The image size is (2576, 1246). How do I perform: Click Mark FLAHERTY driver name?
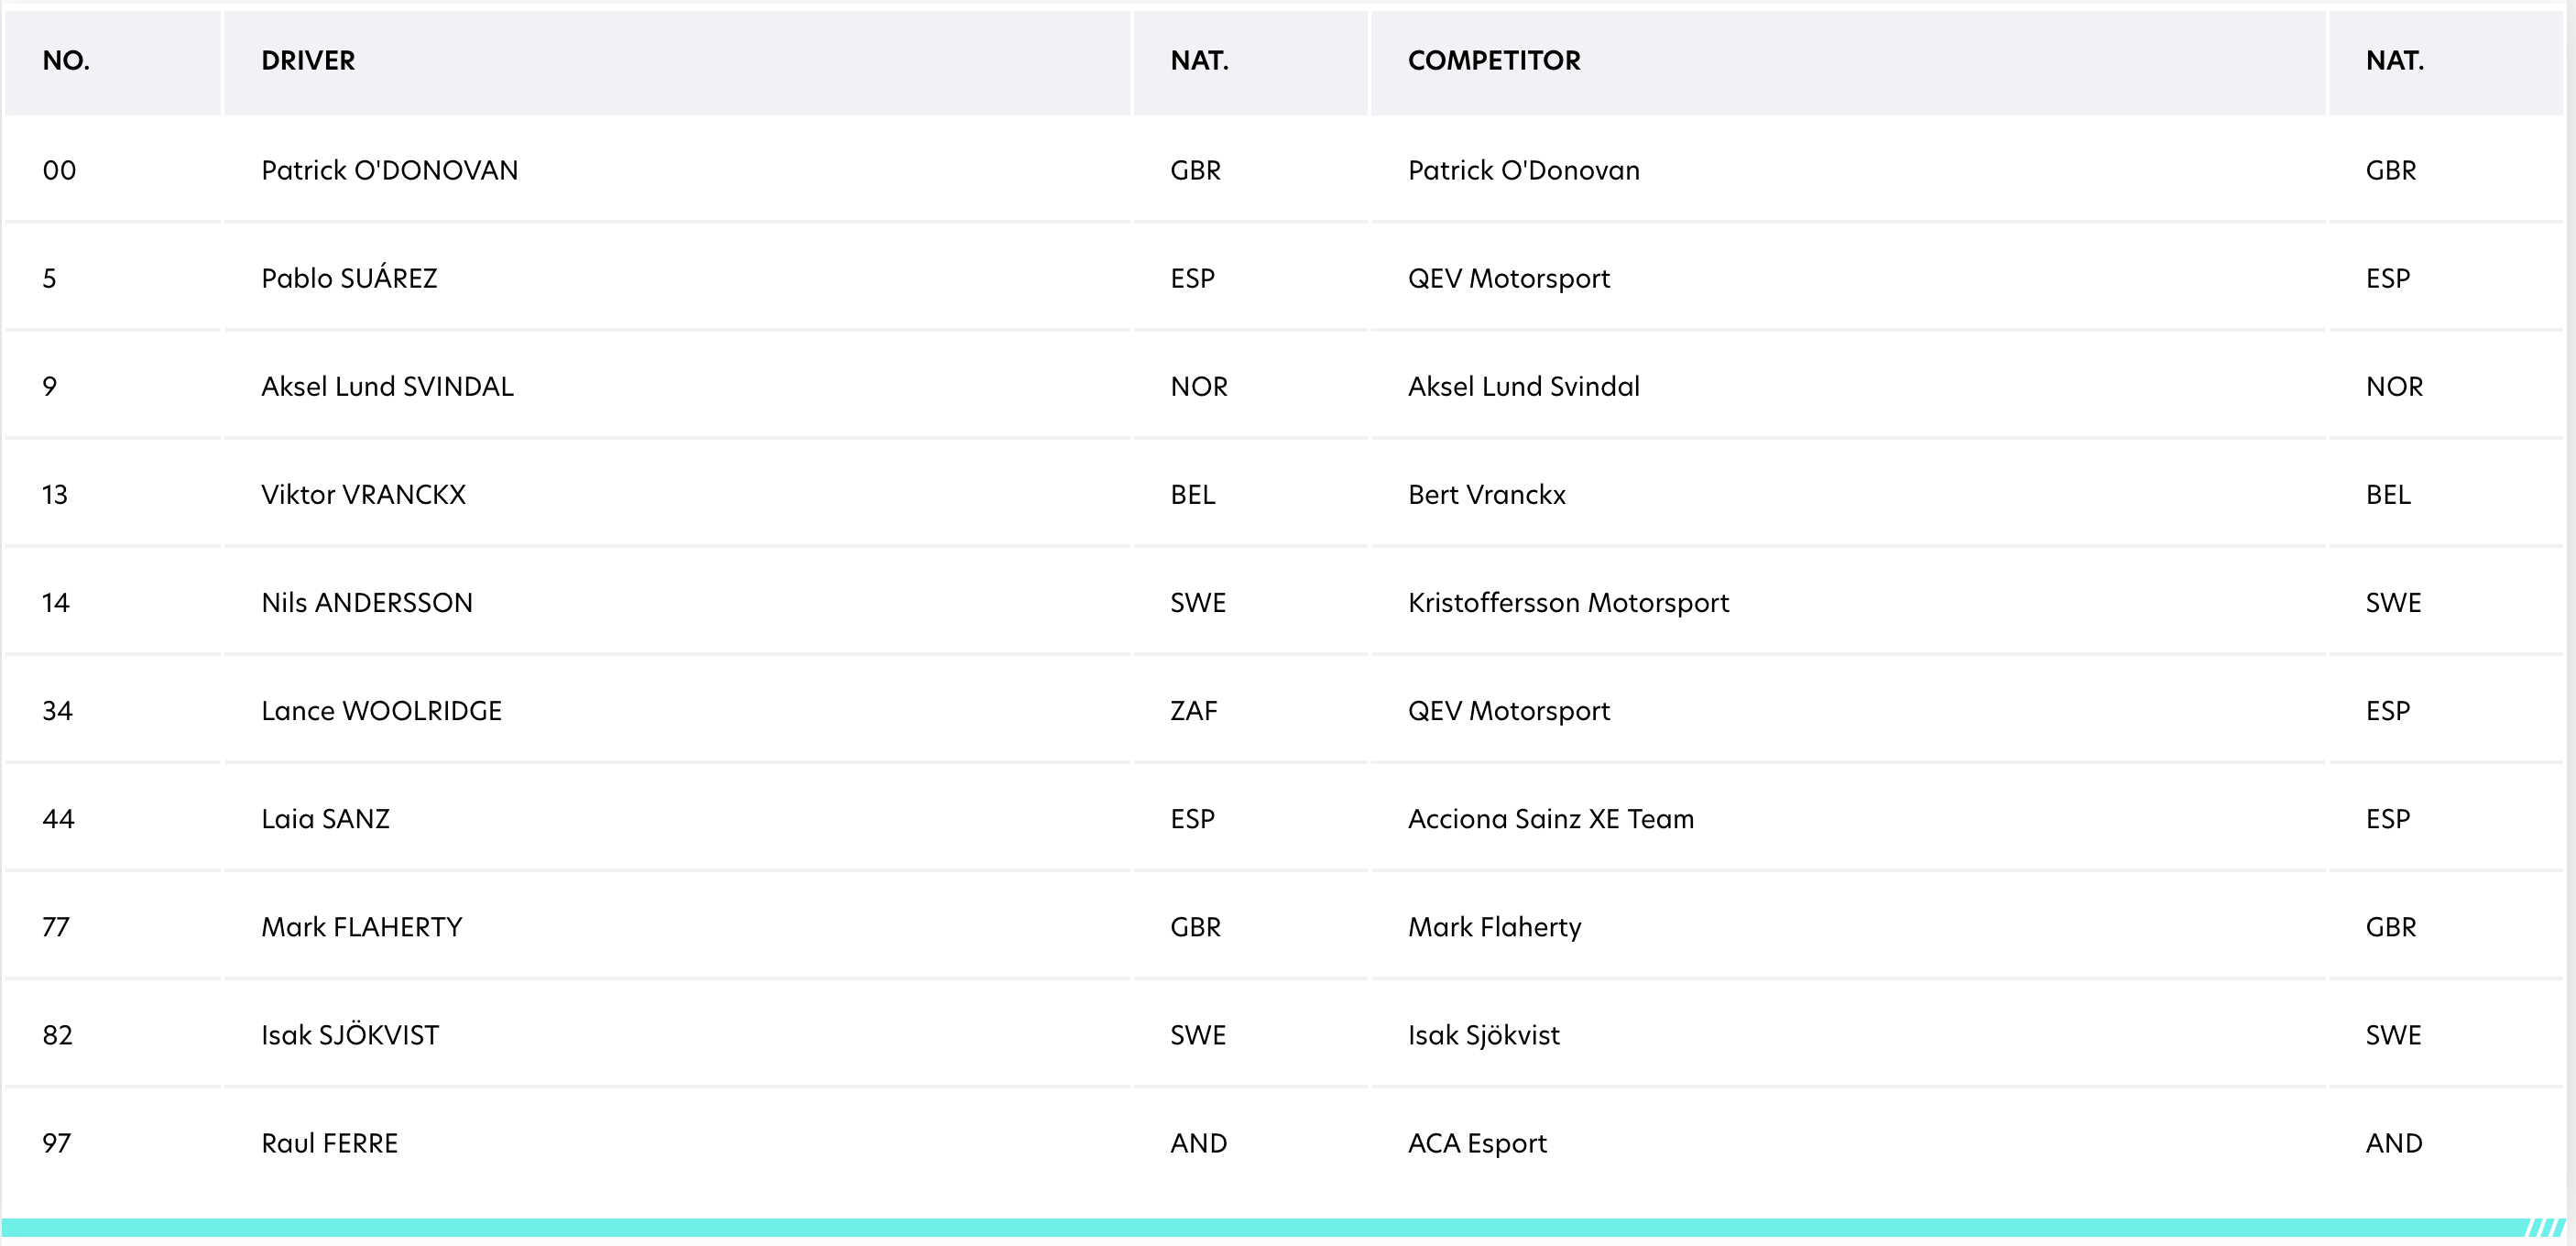[361, 926]
